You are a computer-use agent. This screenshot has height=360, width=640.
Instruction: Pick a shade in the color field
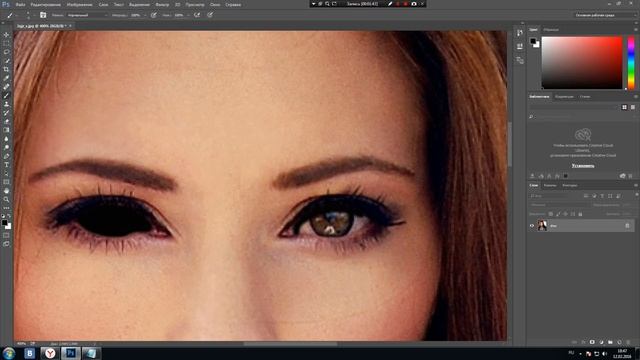click(582, 62)
